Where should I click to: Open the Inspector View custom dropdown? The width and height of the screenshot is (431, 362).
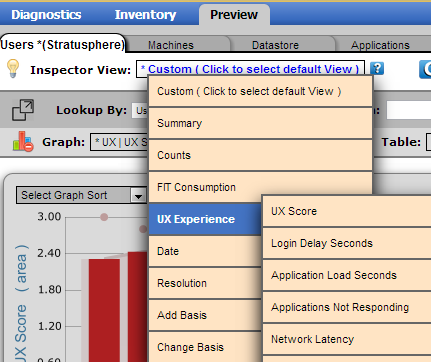(x=250, y=69)
